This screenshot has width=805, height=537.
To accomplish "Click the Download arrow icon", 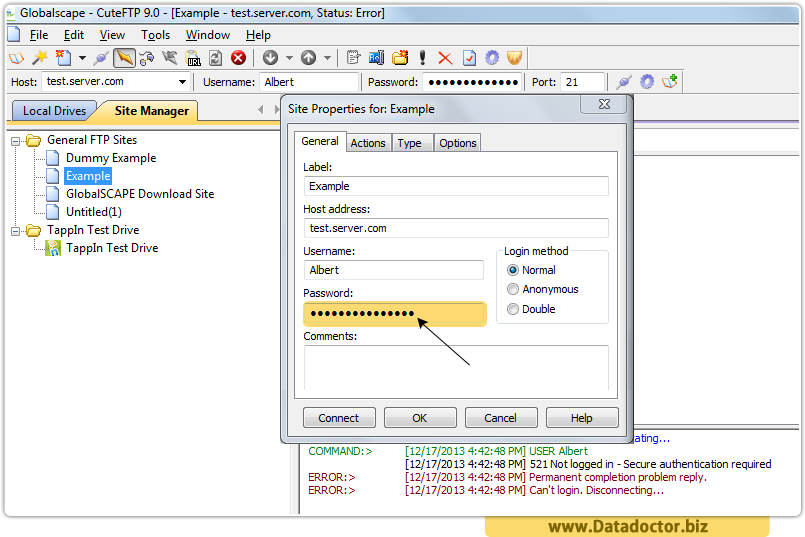I will (271, 58).
